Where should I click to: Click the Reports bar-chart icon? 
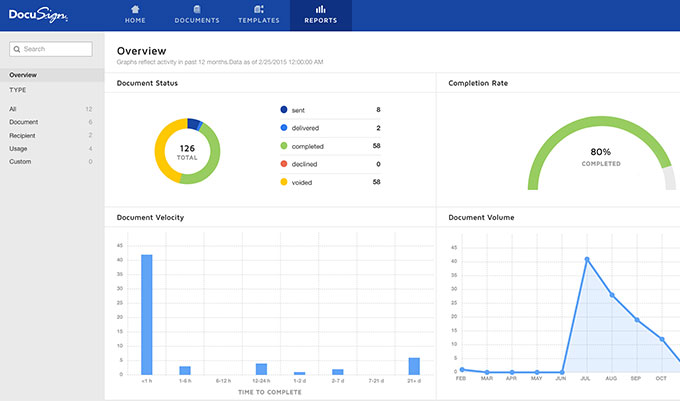point(321,9)
